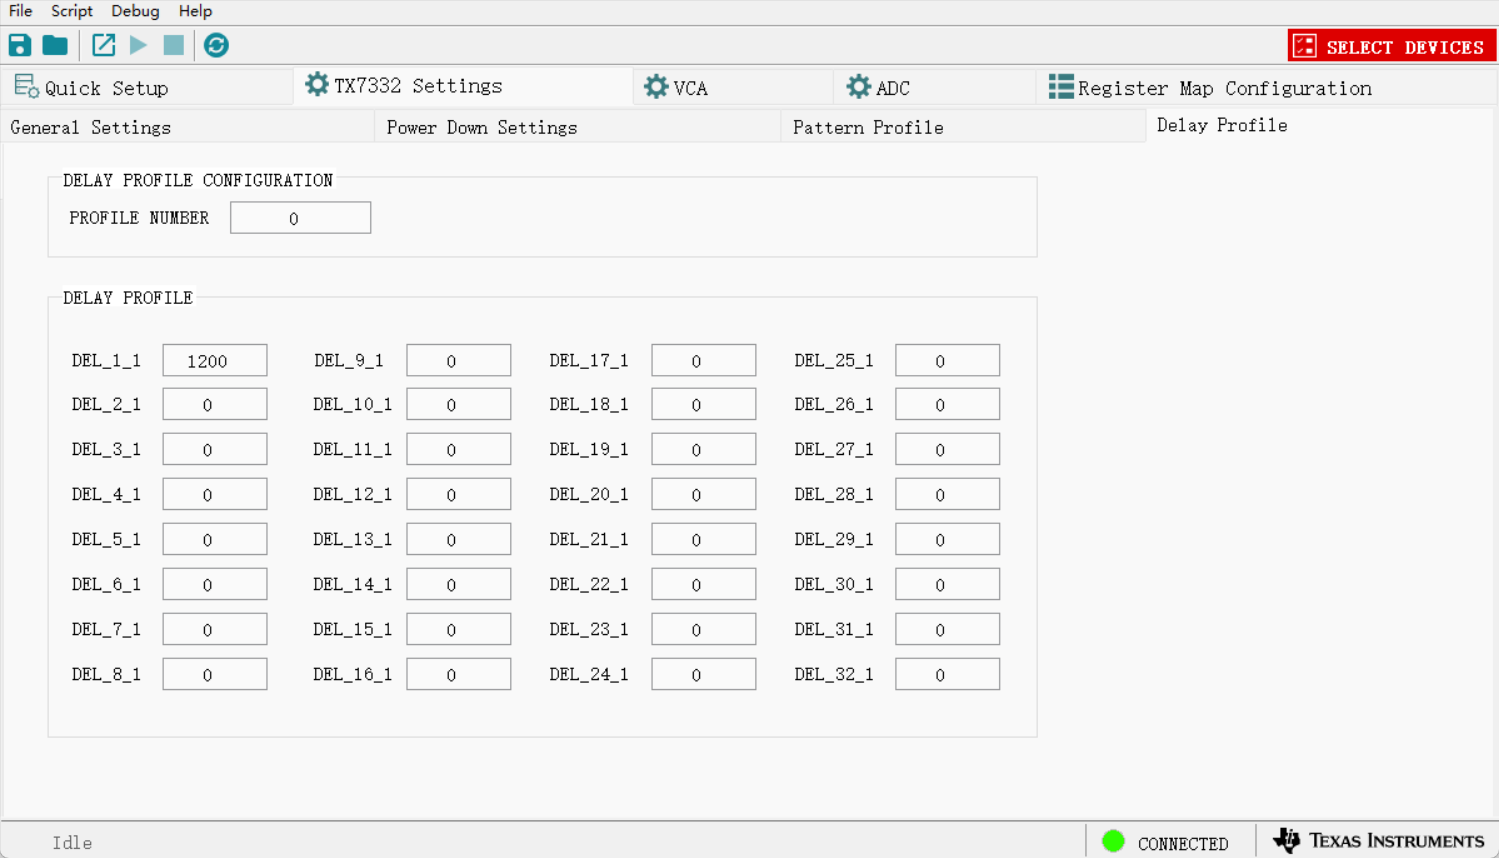Click the DEL_9_1 input field
1499x858 pixels.
tap(459, 360)
